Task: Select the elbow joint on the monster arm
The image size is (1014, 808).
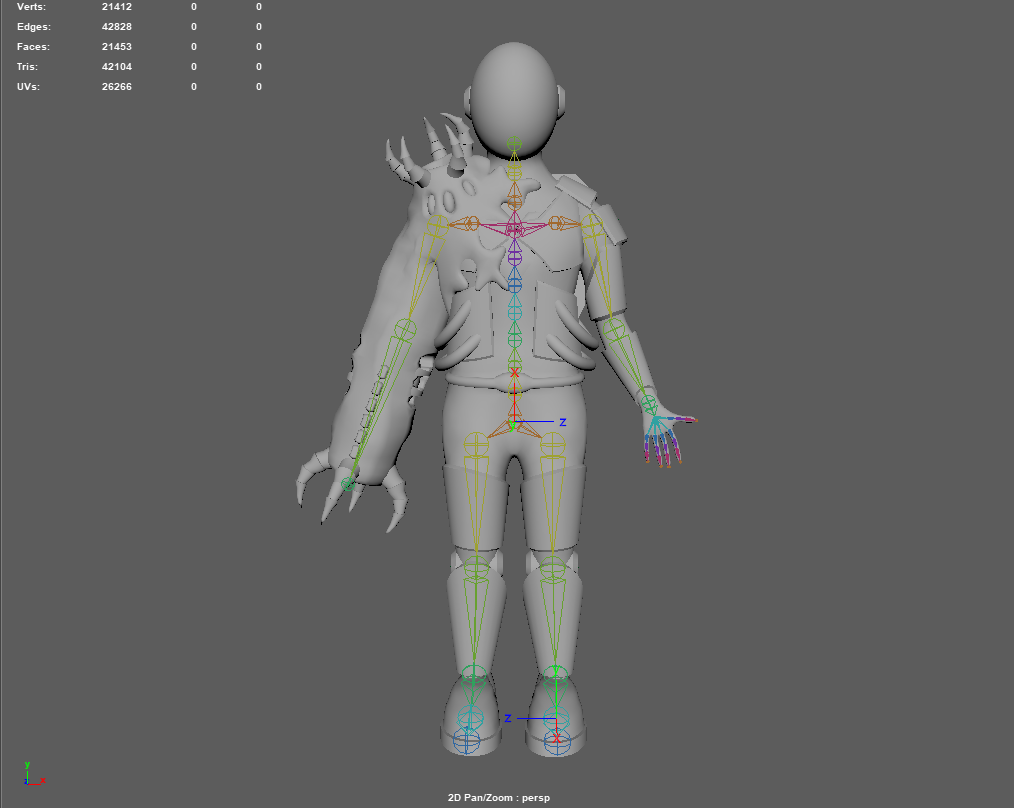Action: (x=404, y=328)
